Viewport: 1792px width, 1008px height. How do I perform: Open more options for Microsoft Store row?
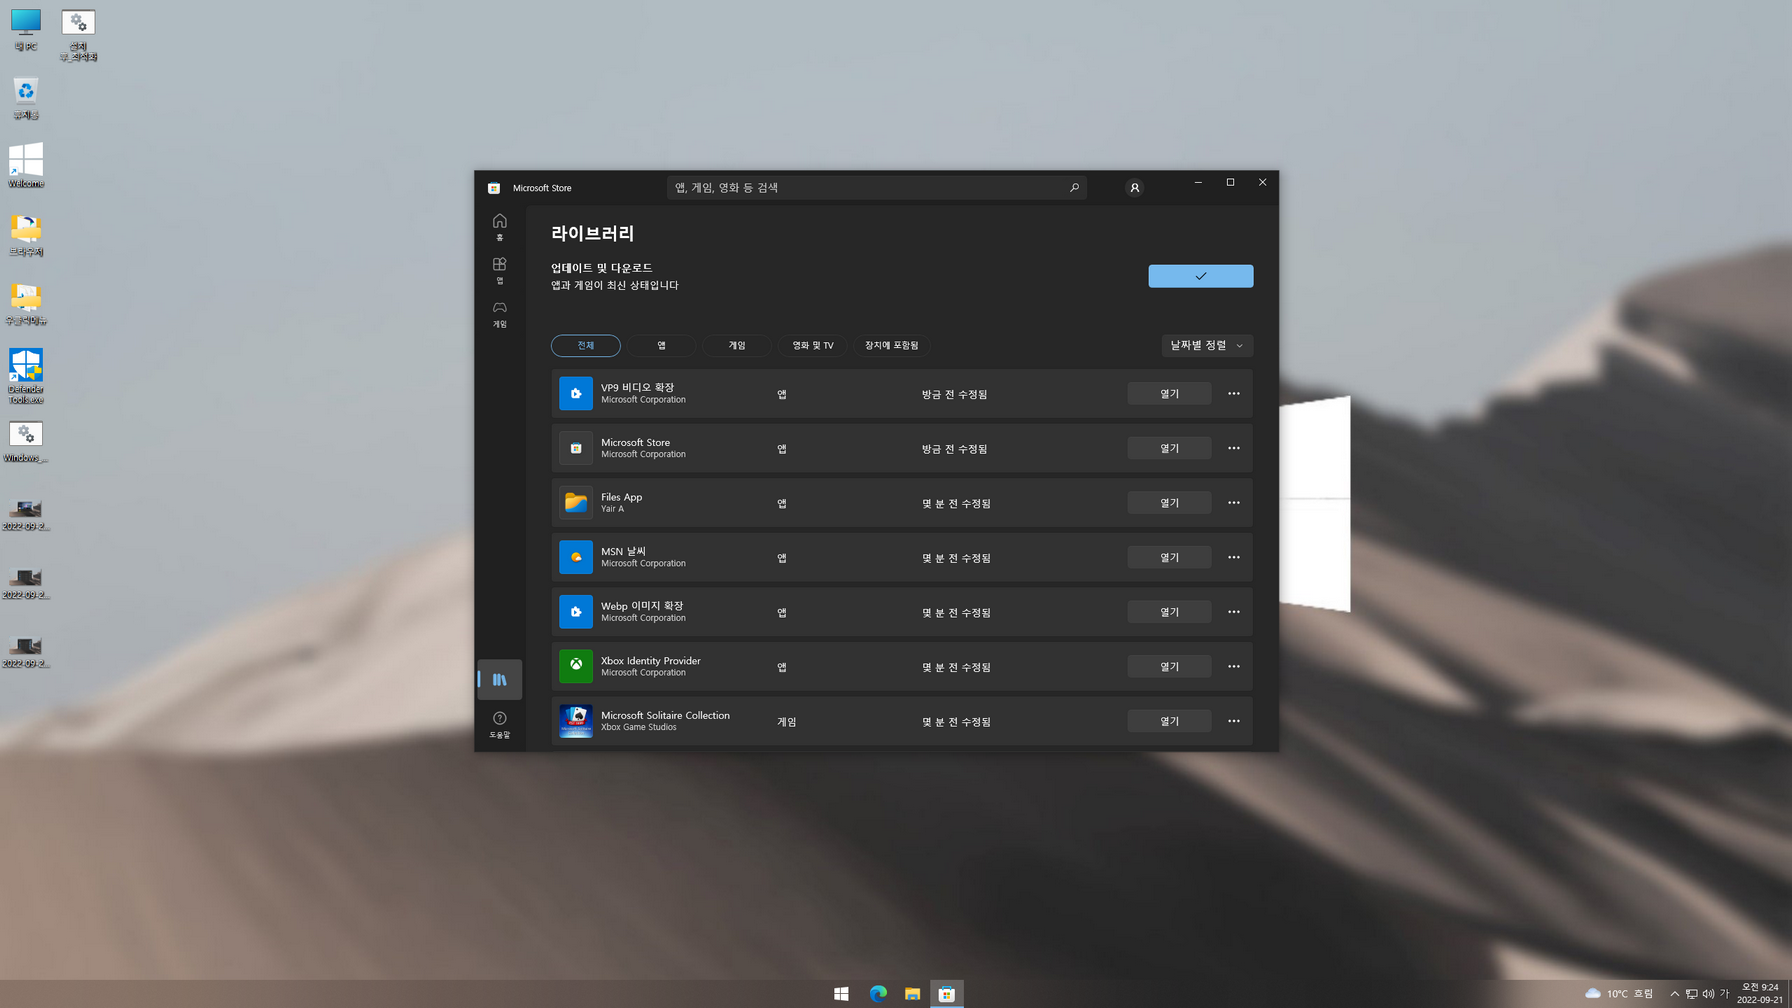click(1233, 448)
